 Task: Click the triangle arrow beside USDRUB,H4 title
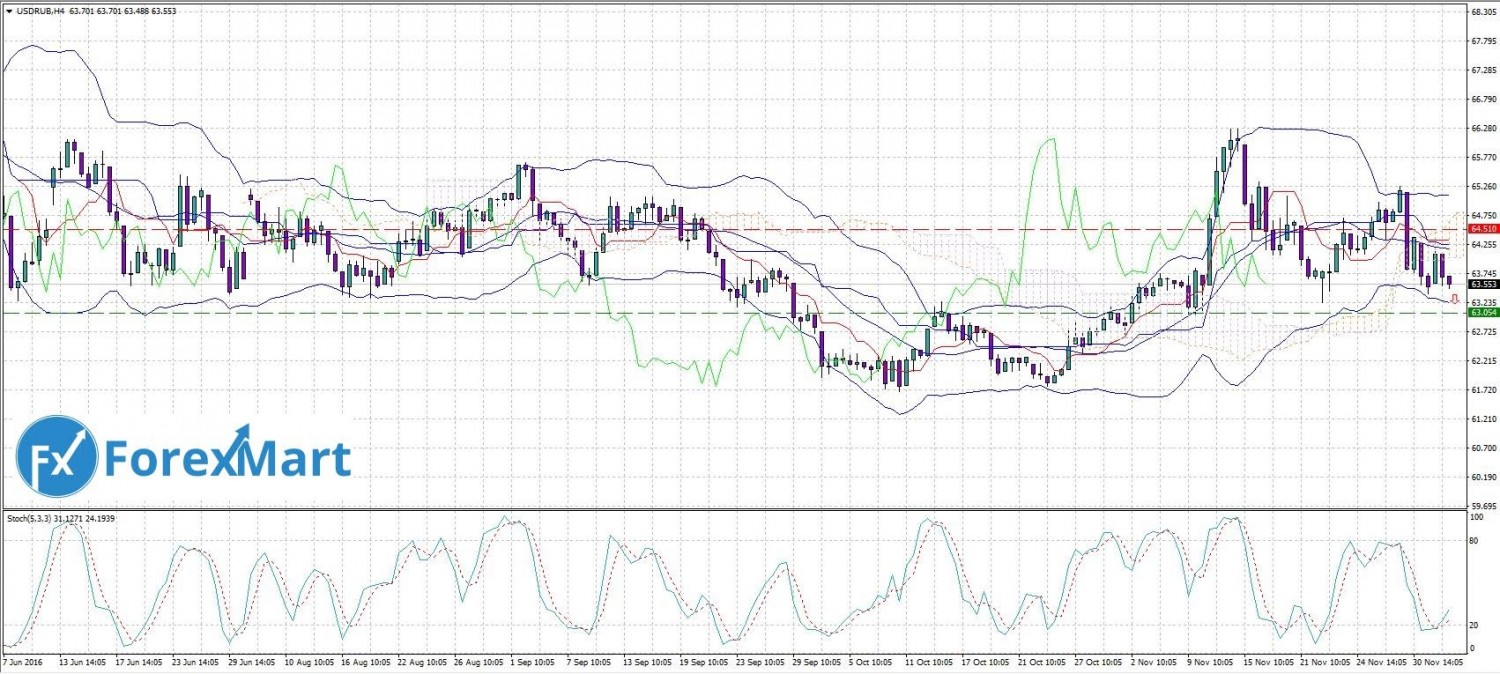point(8,11)
